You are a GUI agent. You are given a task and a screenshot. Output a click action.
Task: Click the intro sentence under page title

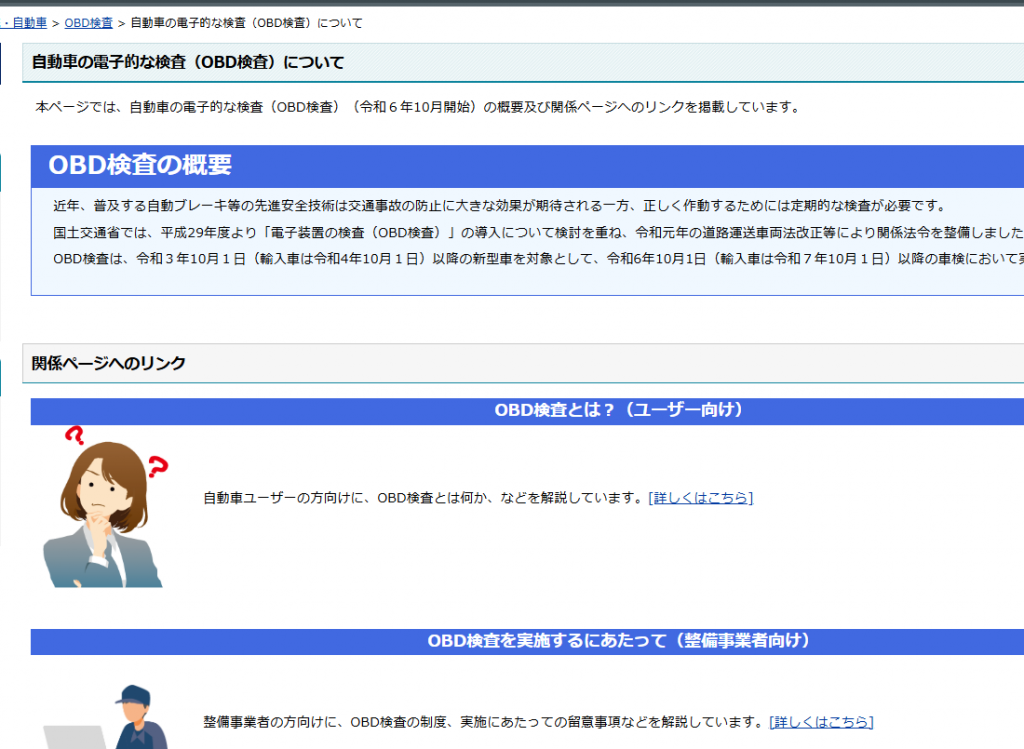pyautogui.click(x=419, y=107)
